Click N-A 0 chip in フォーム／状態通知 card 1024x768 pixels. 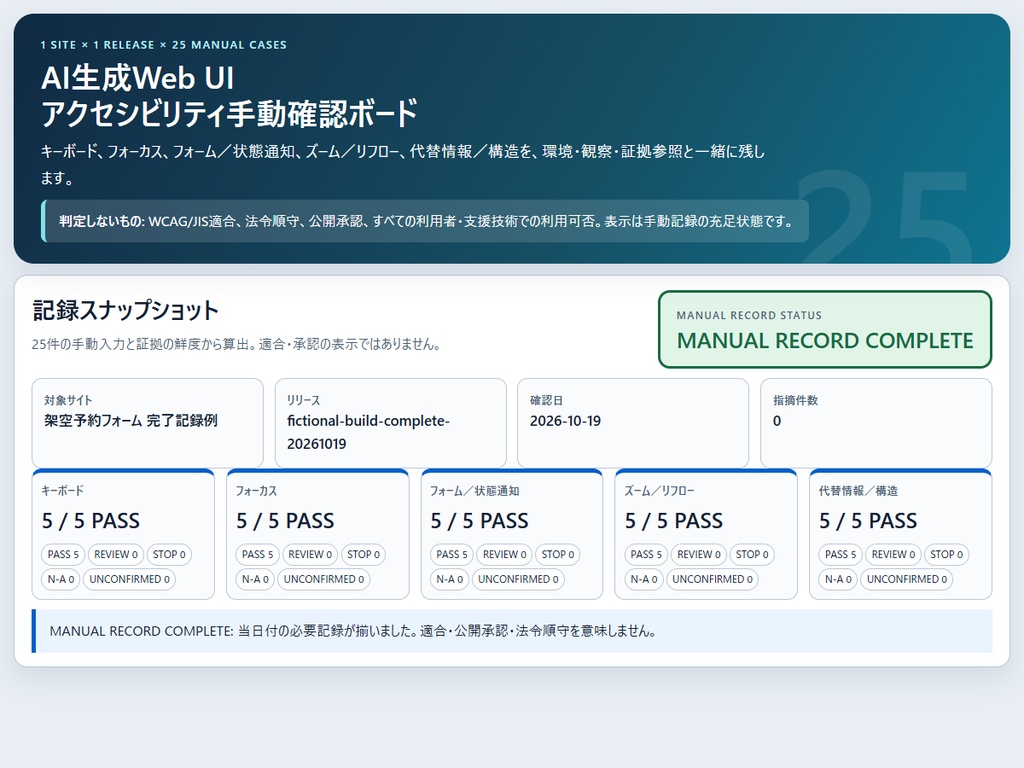point(449,579)
